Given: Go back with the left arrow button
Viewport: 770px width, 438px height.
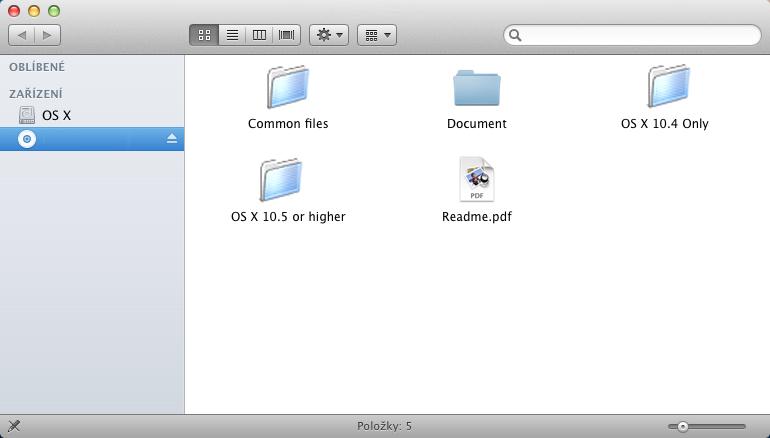Looking at the screenshot, I should (22, 35).
